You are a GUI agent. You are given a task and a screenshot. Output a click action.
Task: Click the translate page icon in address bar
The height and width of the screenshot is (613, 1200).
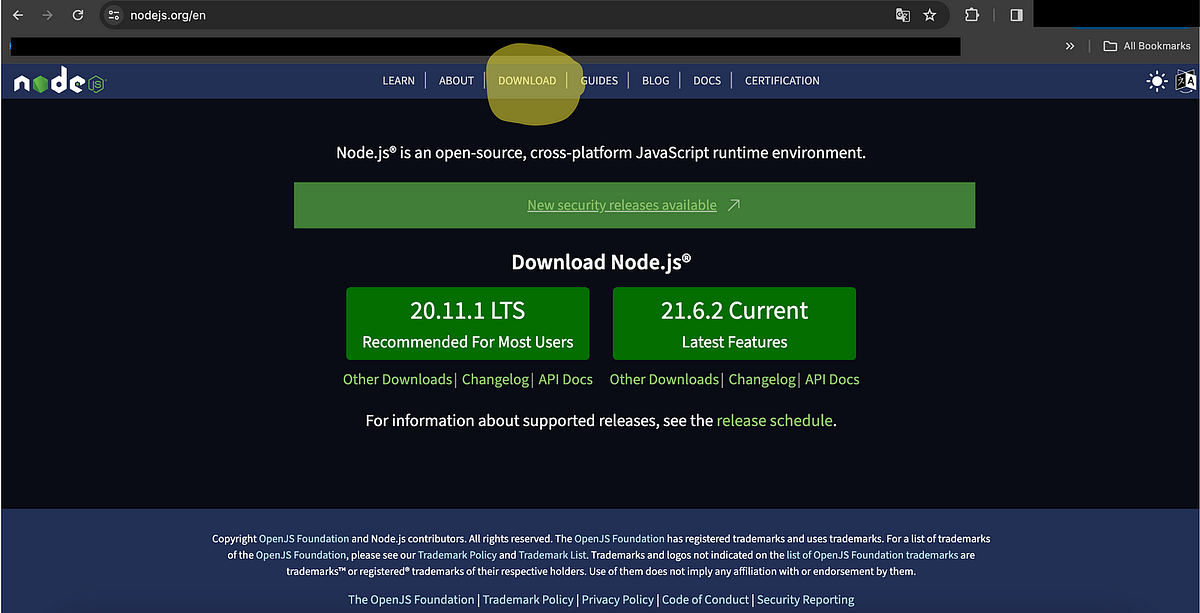pyautogui.click(x=902, y=15)
